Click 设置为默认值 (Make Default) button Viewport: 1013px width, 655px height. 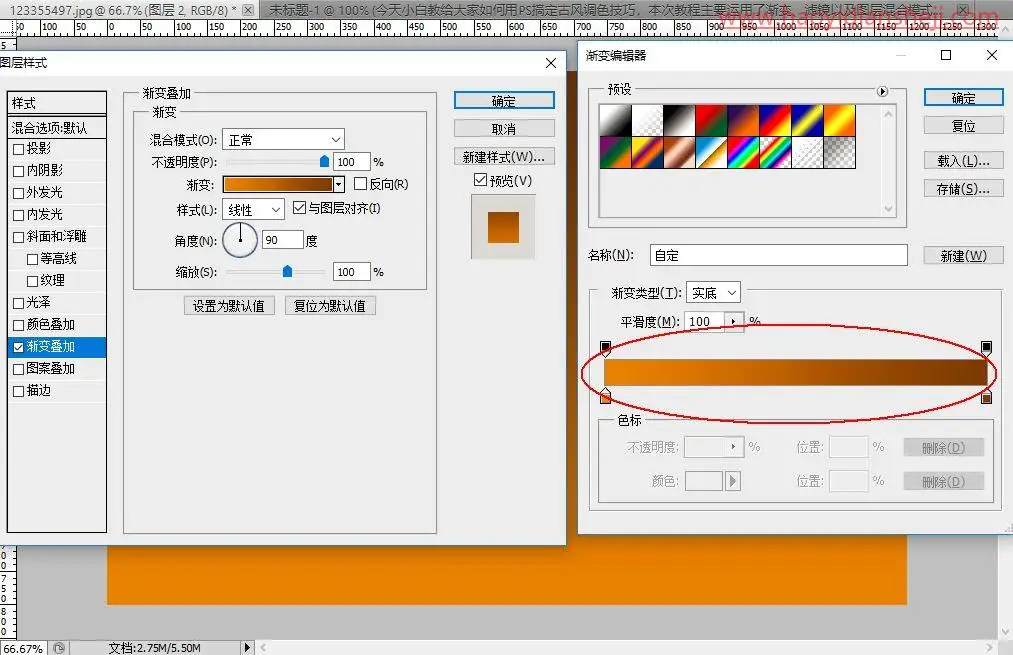click(229, 306)
